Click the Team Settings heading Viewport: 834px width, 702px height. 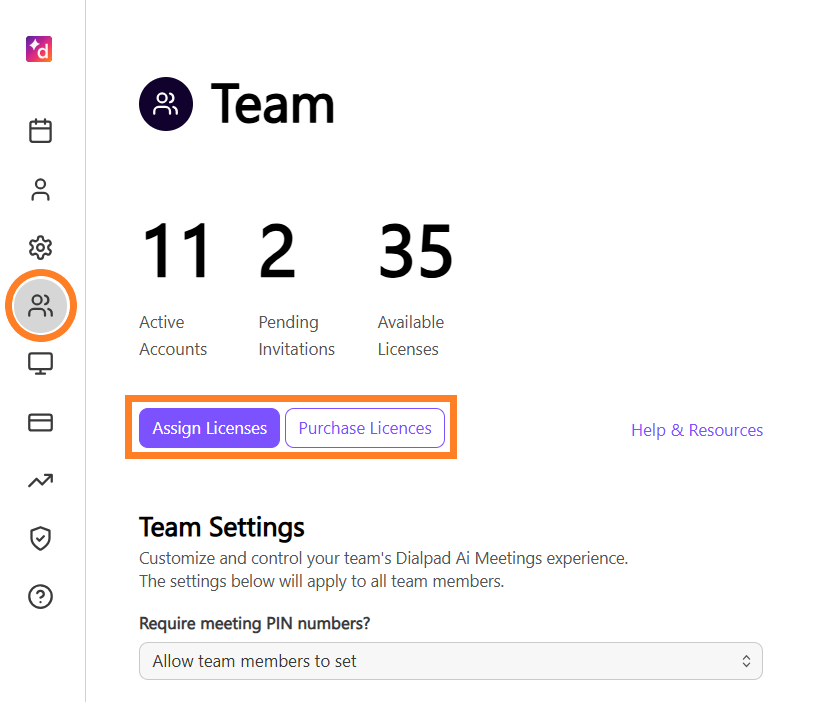coord(222,528)
